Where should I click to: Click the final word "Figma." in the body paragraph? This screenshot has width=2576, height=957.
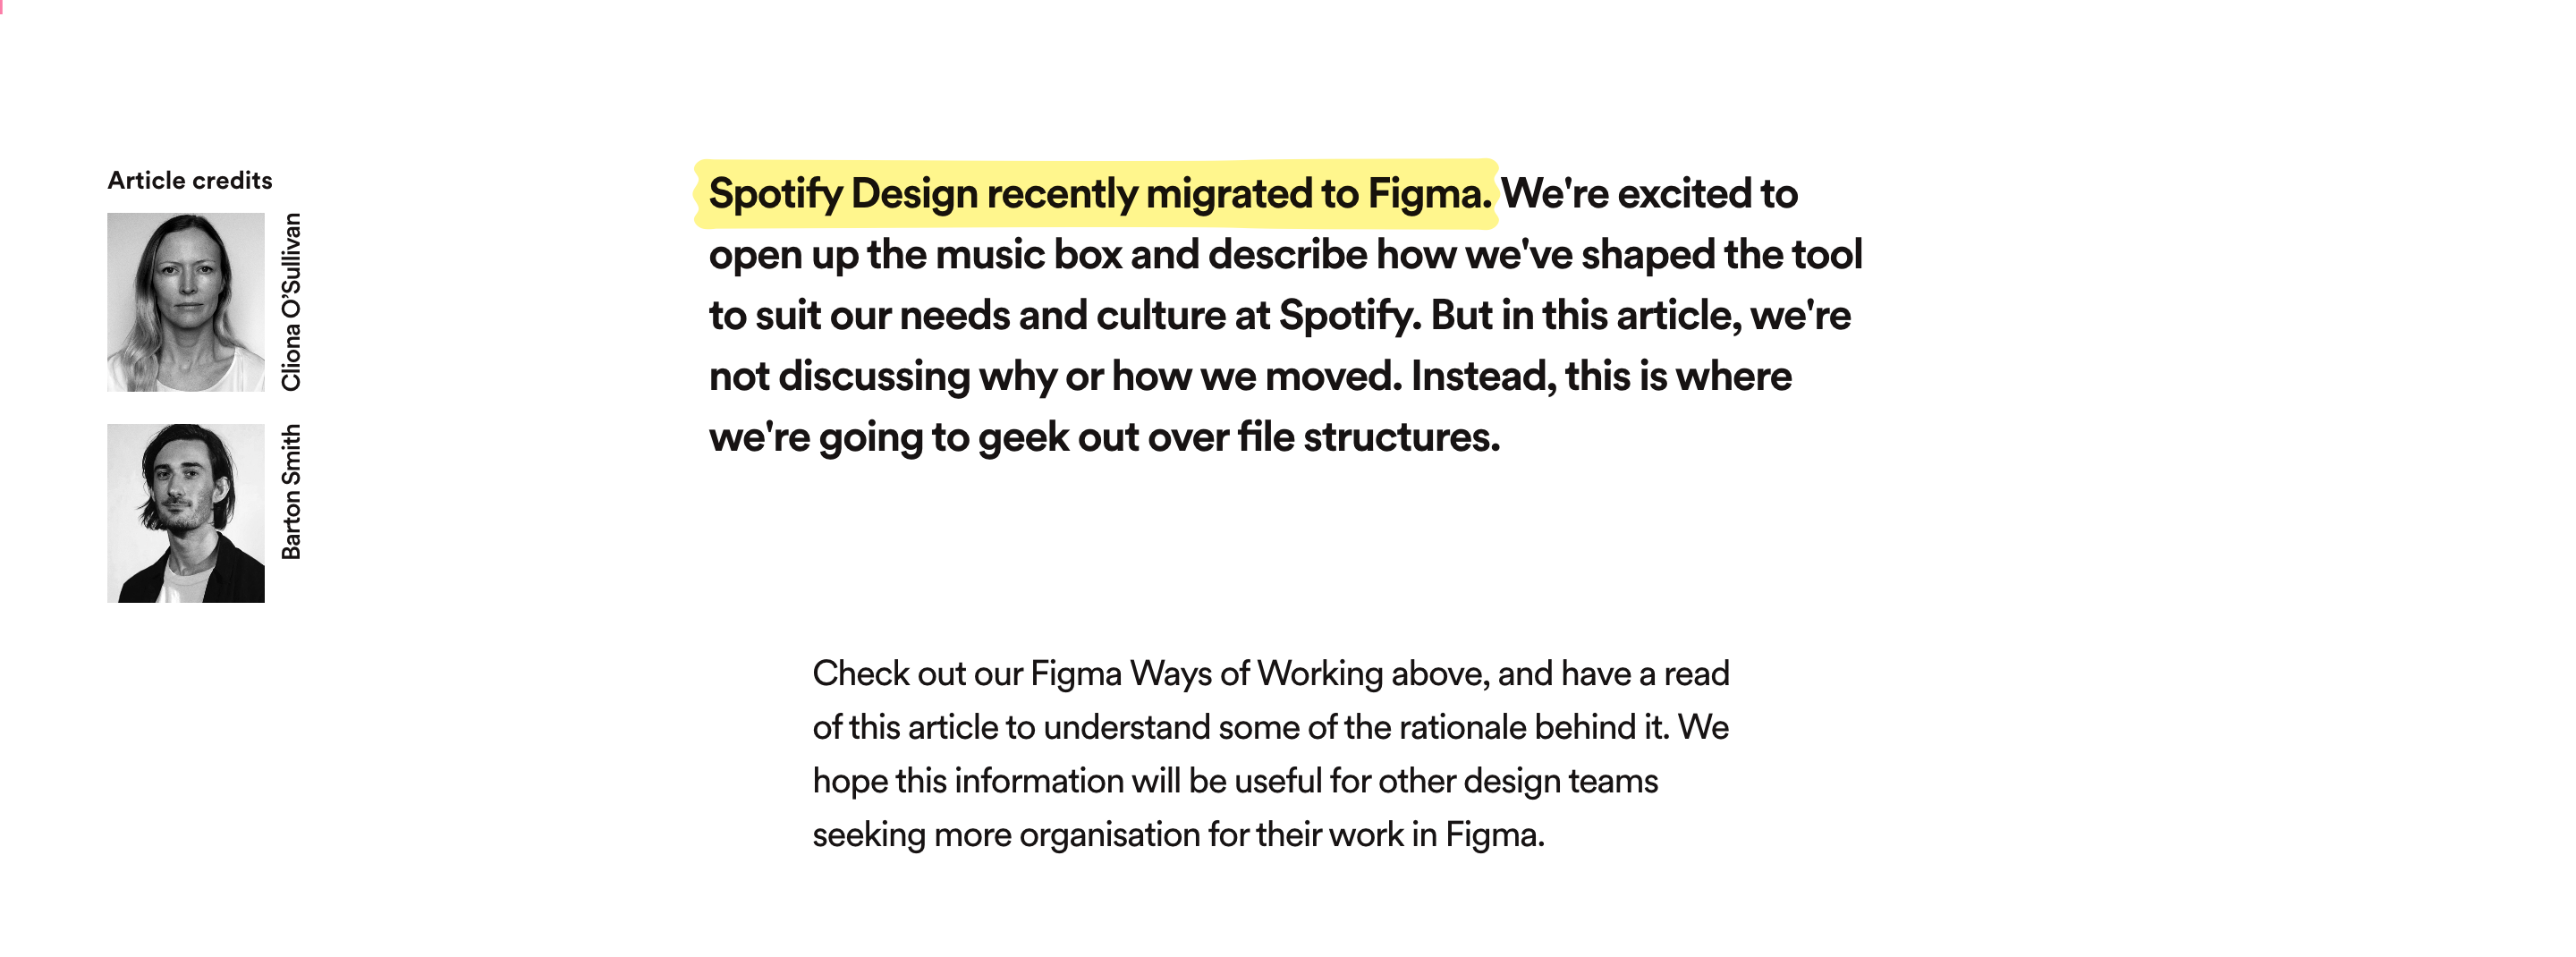tap(1495, 835)
